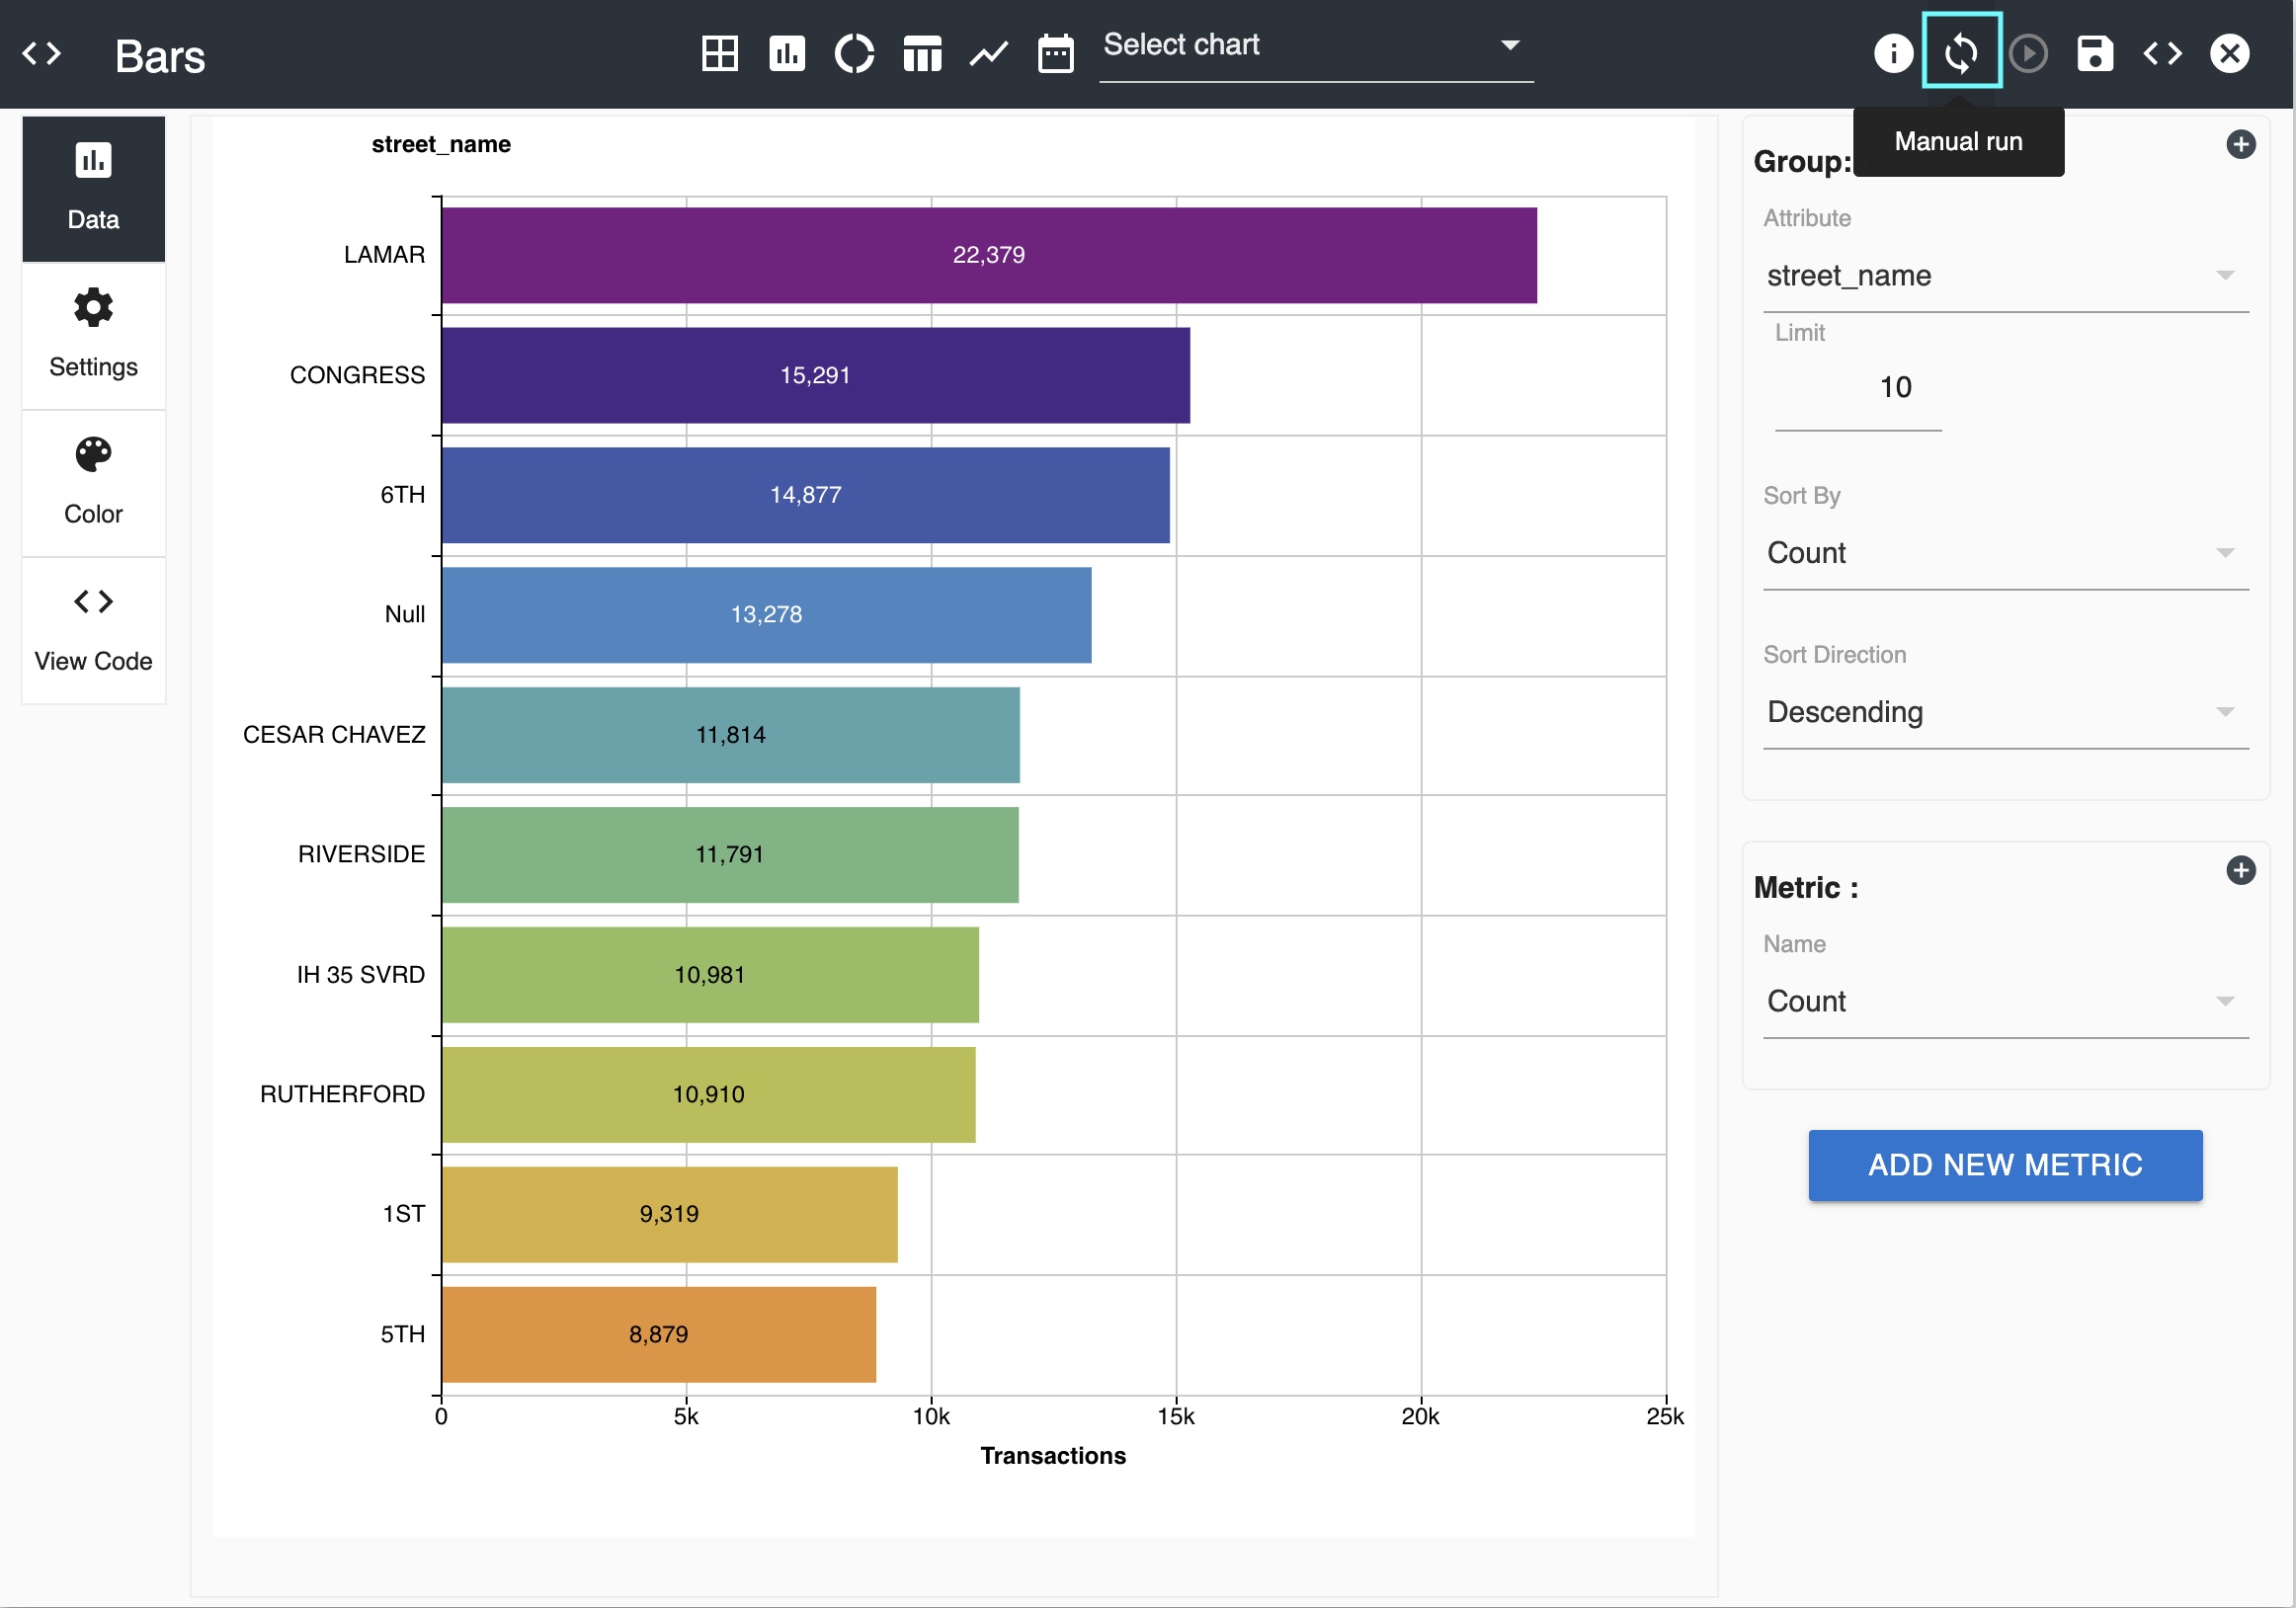This screenshot has height=1608, width=2296.
Task: Pick the line chart type icon
Action: coord(988,53)
